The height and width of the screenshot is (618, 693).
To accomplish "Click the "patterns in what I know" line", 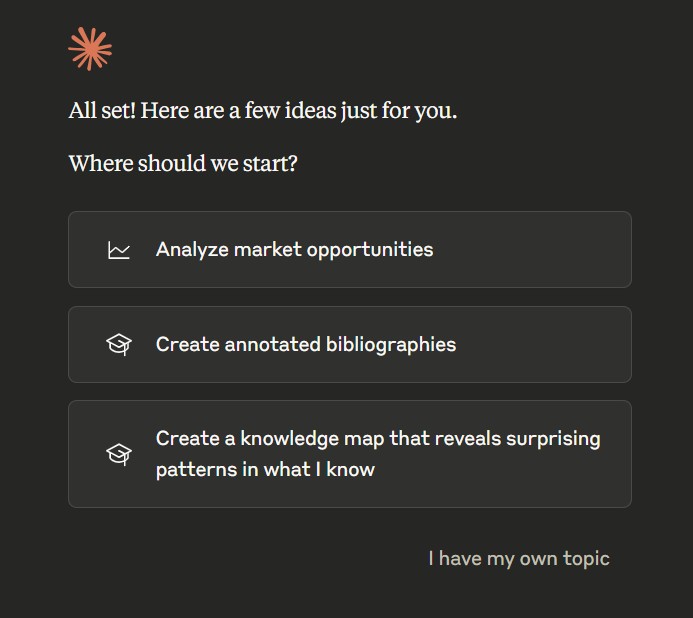I will (x=265, y=469).
